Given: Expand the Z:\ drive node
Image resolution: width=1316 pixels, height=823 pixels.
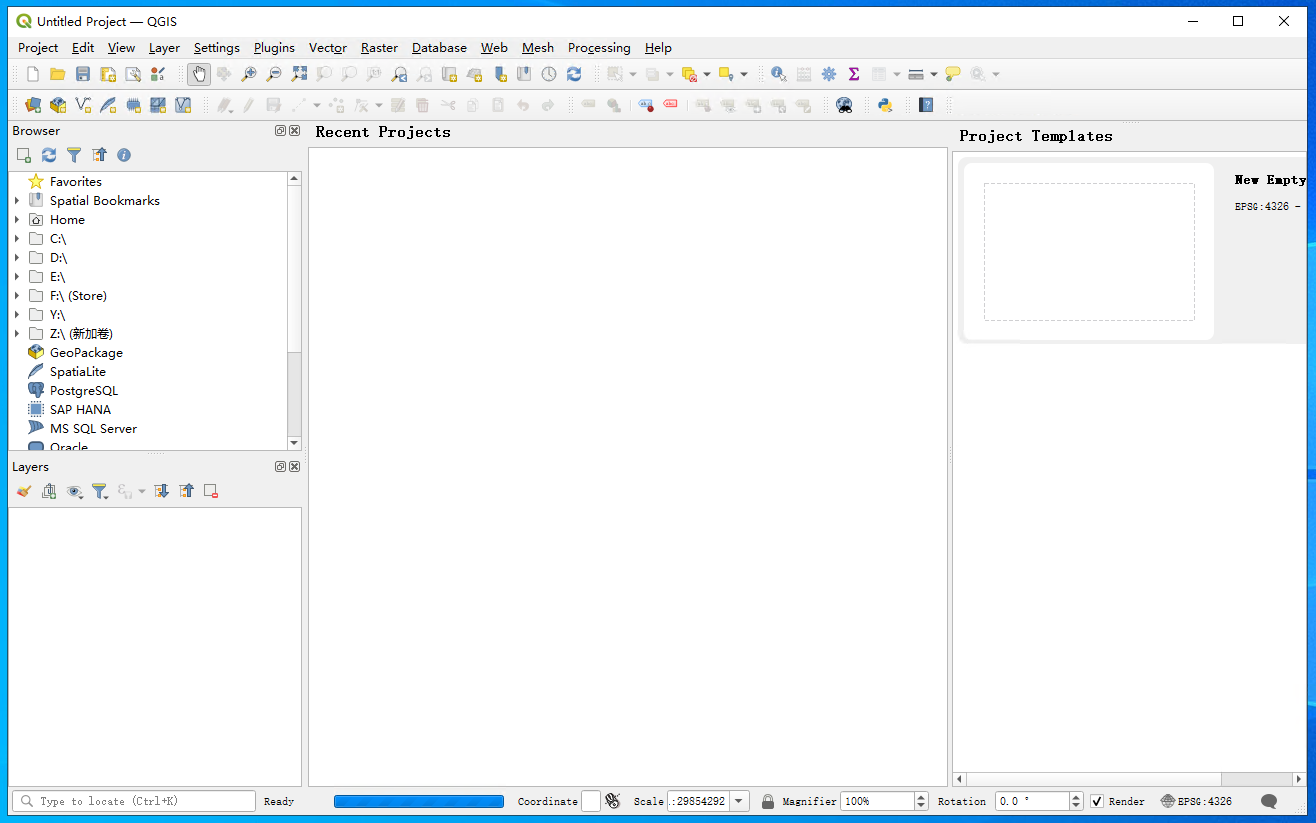Looking at the screenshot, I should pyautogui.click(x=17, y=334).
